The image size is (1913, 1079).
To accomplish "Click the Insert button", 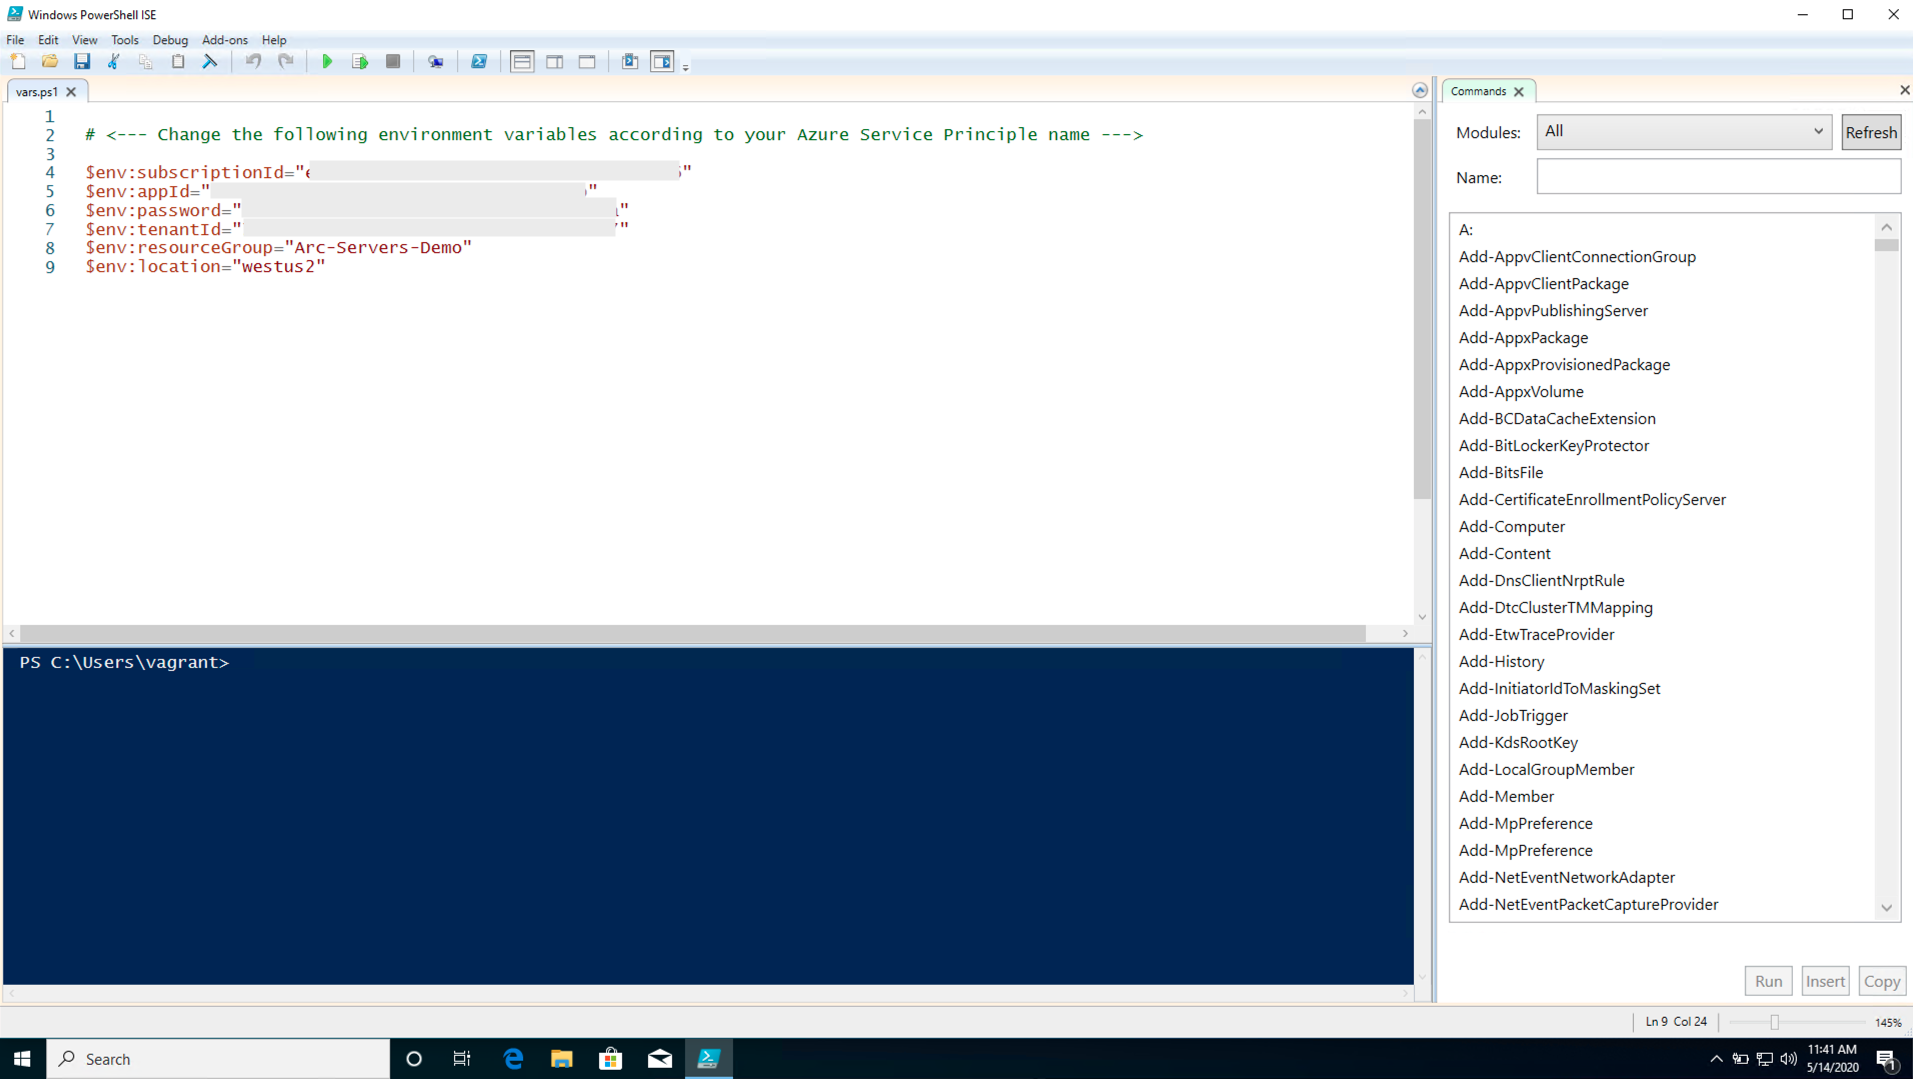I will [x=1825, y=981].
